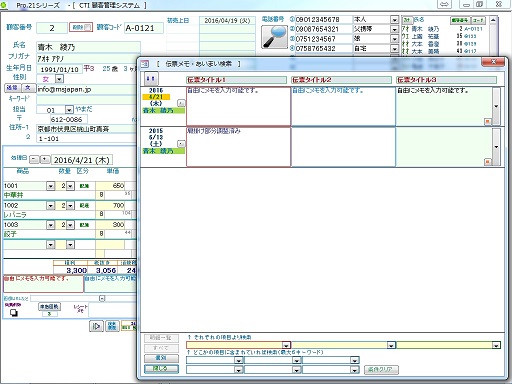
Task: Click the button above the value 3 at bottom
Action: (49, 306)
